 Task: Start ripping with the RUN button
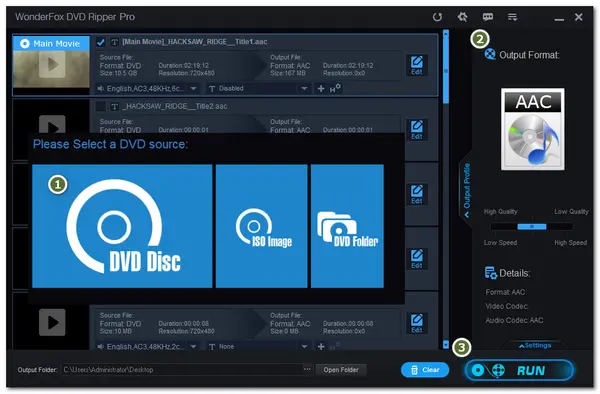pyautogui.click(x=519, y=370)
